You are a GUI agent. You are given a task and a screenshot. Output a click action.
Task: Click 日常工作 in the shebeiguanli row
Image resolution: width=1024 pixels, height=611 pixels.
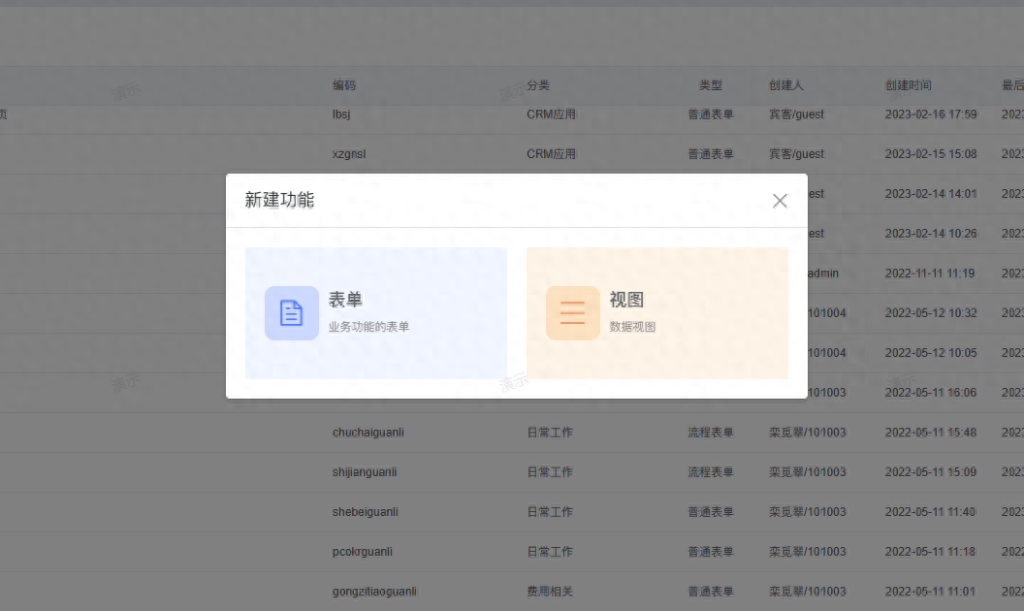pyautogui.click(x=550, y=512)
